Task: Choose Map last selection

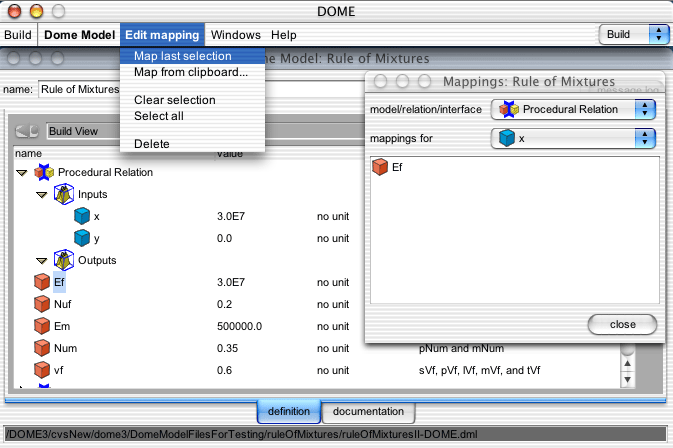Action: coord(192,56)
